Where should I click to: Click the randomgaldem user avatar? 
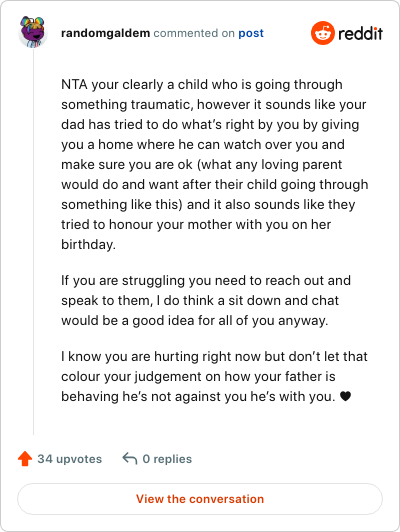pyautogui.click(x=33, y=32)
